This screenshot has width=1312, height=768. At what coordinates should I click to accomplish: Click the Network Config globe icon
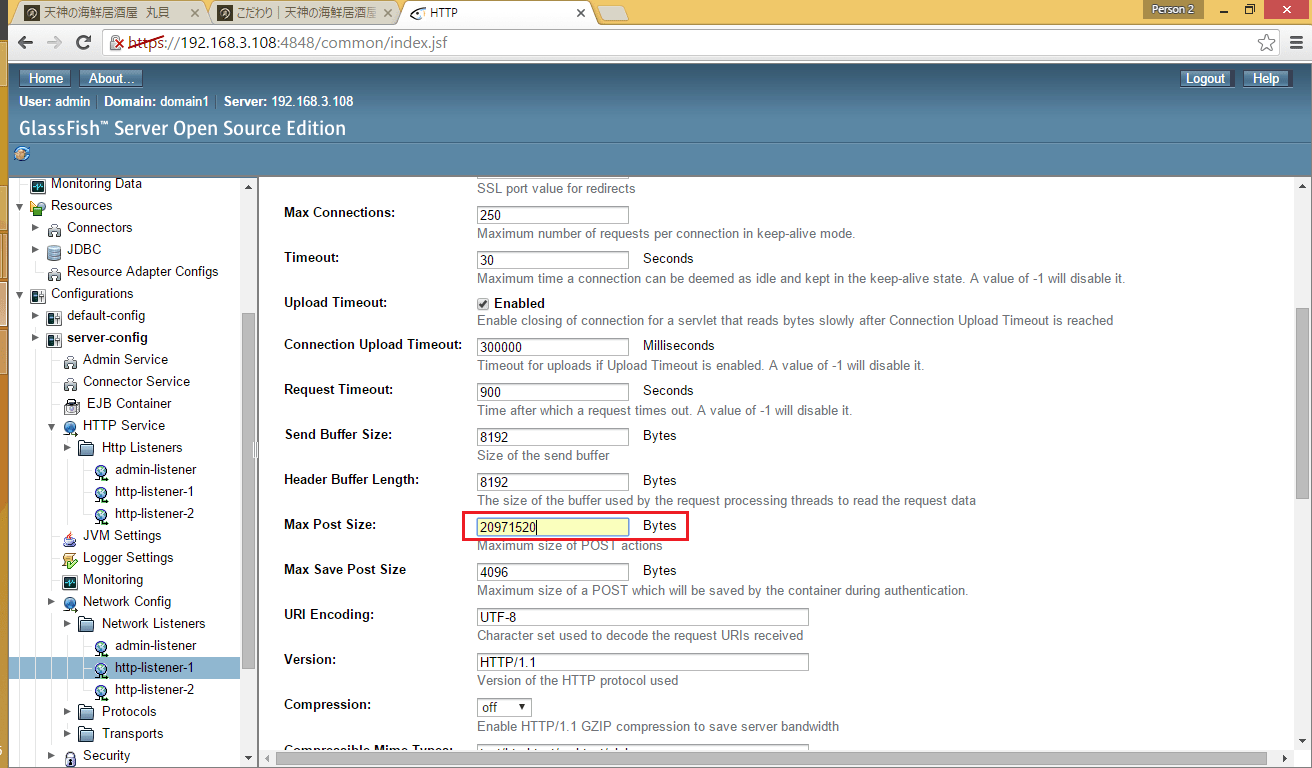pyautogui.click(x=70, y=603)
